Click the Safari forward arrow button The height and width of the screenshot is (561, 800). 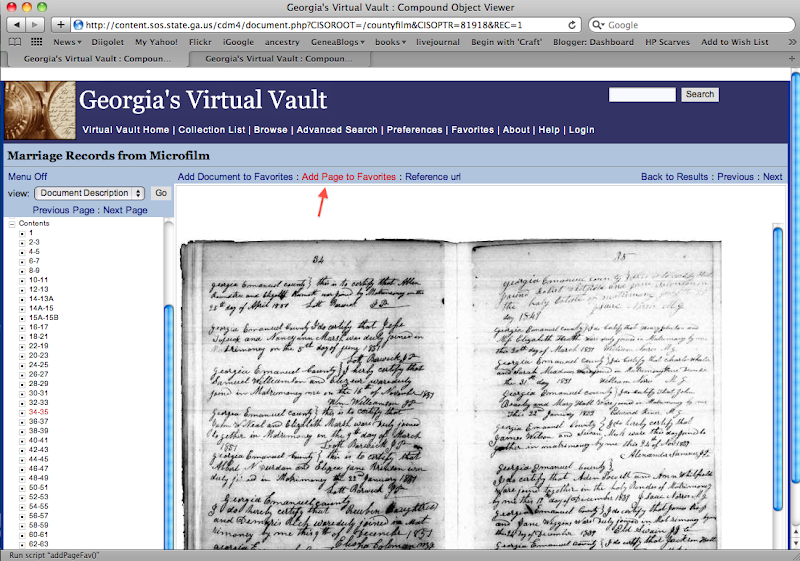pyautogui.click(x=35, y=24)
